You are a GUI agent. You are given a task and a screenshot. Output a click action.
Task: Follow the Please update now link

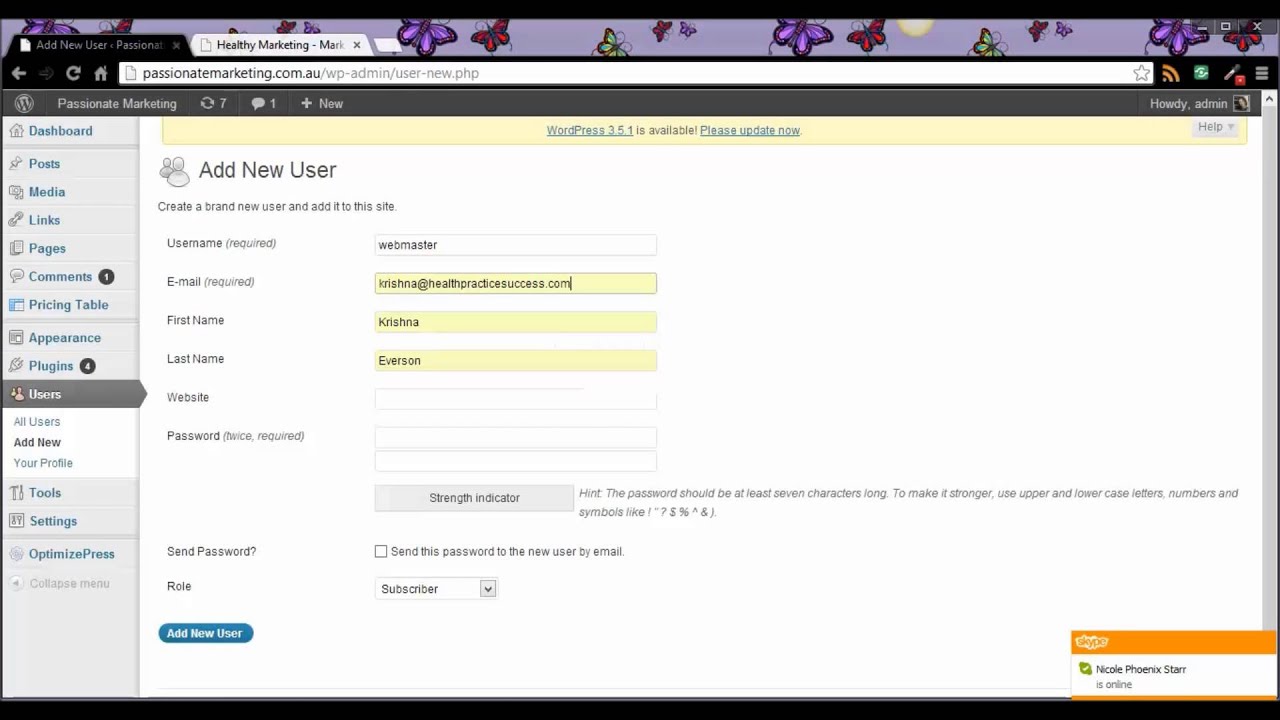[750, 130]
